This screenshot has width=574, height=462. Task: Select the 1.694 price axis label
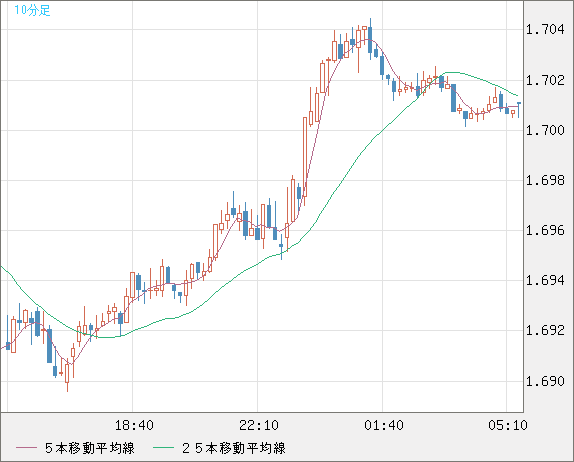tap(545, 281)
